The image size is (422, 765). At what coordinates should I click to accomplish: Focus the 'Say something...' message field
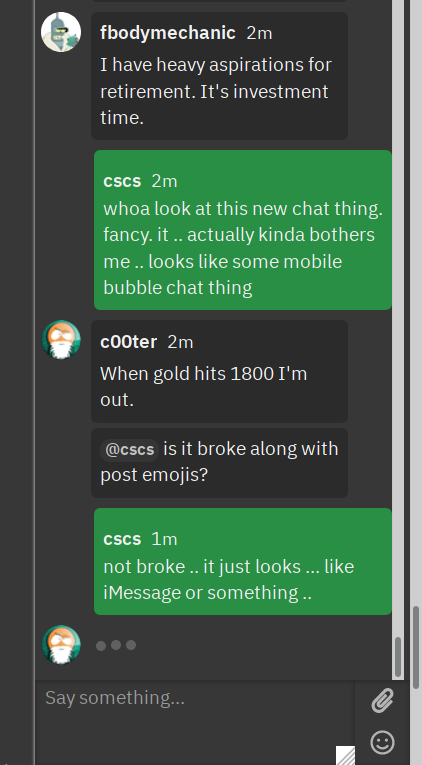[x=194, y=722]
